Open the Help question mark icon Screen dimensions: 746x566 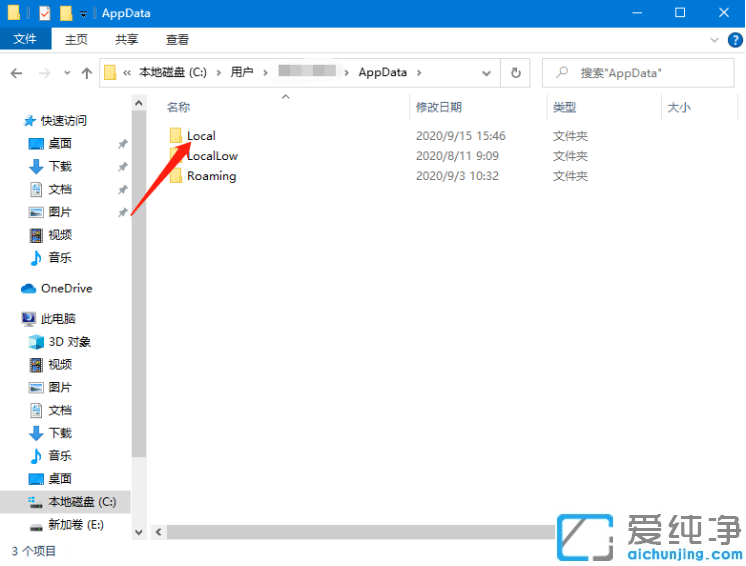click(735, 40)
